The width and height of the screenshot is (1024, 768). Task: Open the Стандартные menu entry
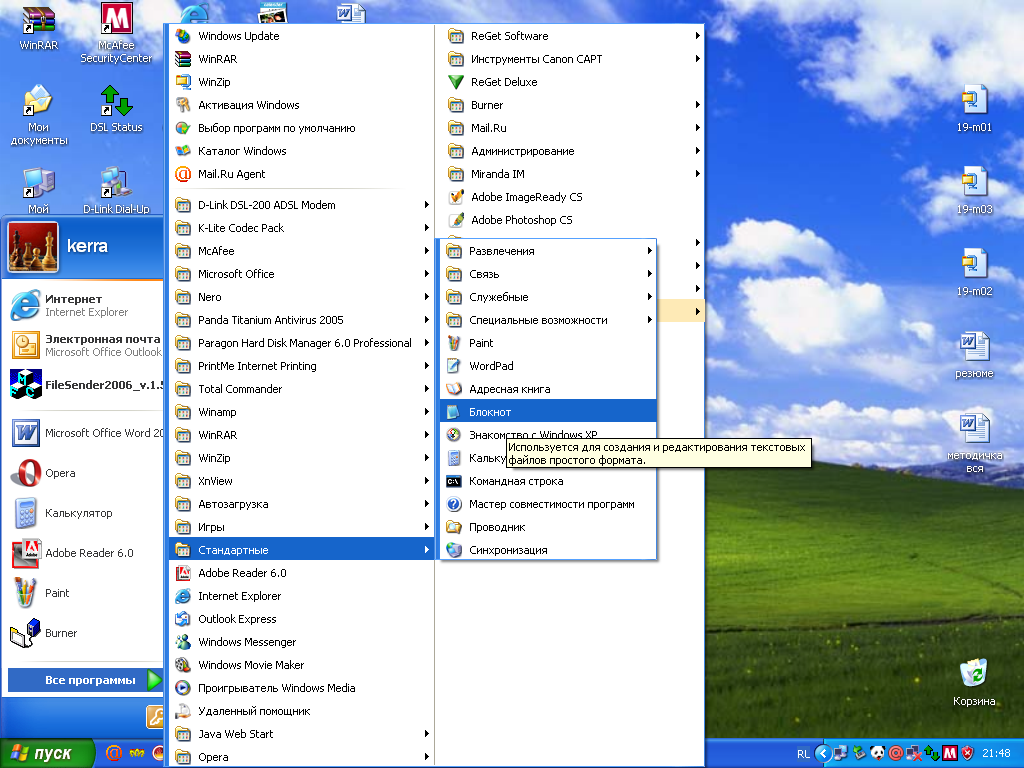pyautogui.click(x=301, y=550)
